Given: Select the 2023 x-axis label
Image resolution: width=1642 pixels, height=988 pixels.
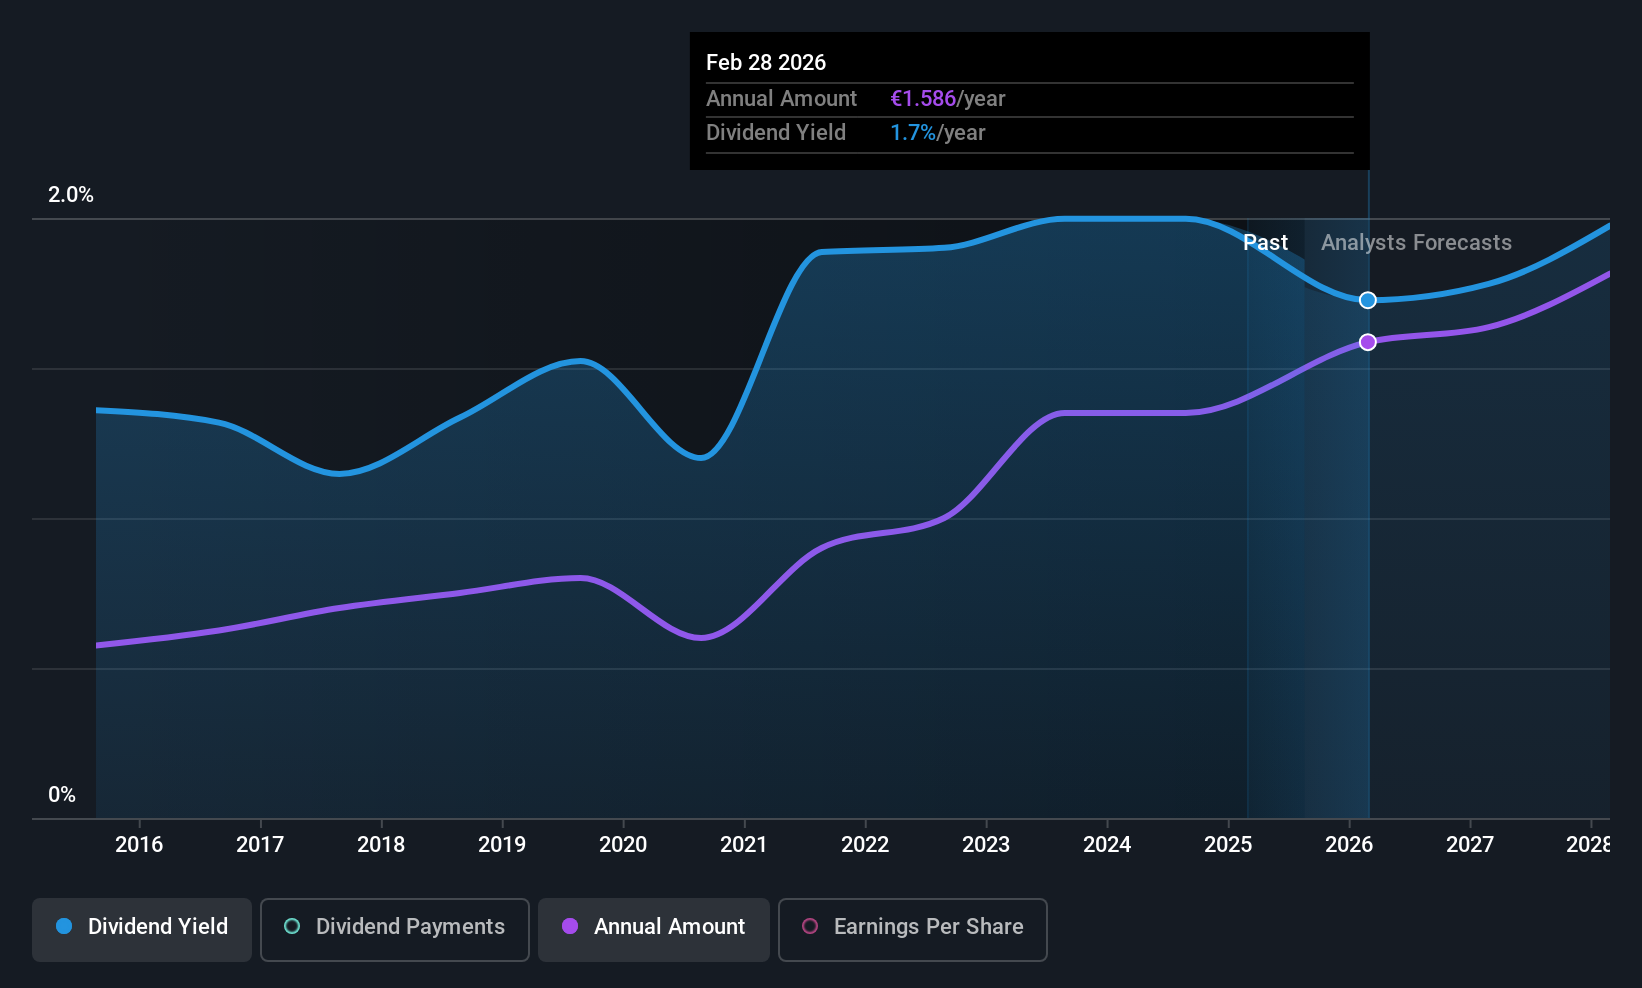Looking at the screenshot, I should (x=986, y=845).
